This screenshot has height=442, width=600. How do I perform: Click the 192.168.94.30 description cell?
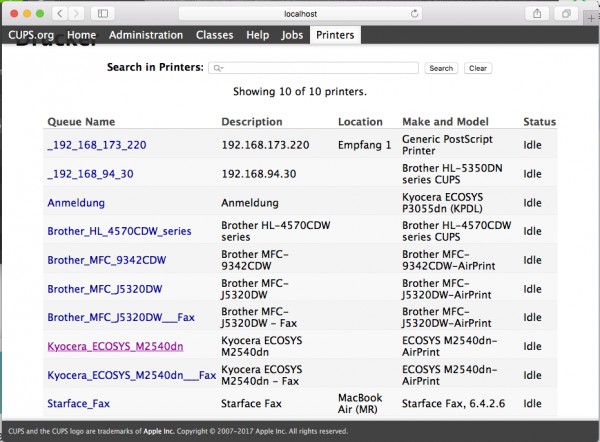pyautogui.click(x=259, y=174)
